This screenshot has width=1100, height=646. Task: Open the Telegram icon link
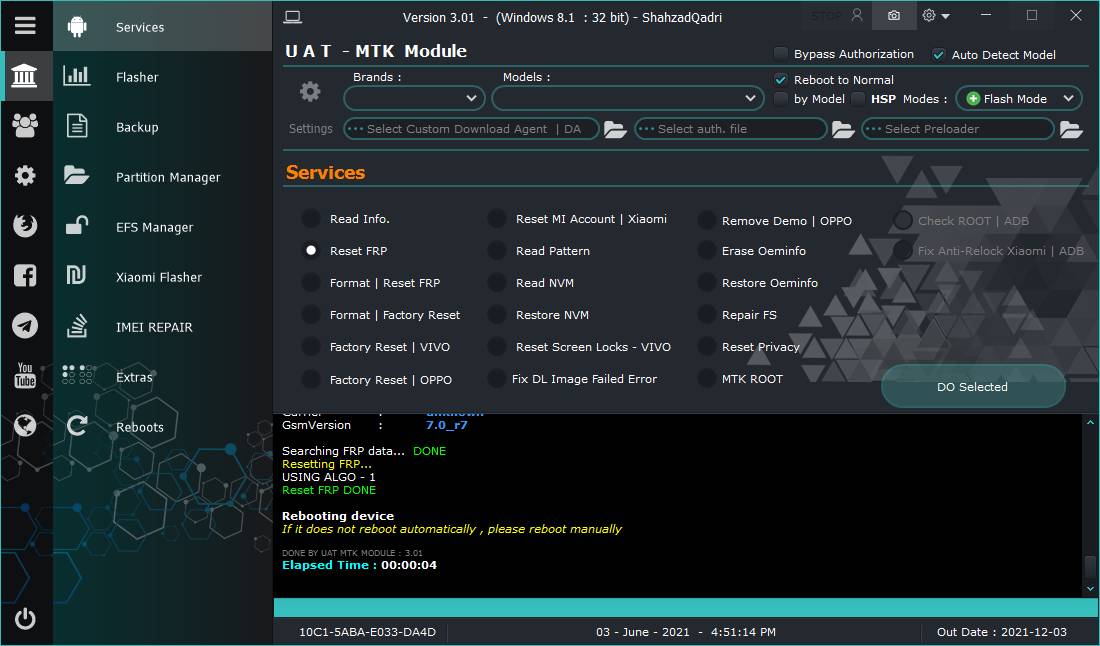pyautogui.click(x=25, y=326)
